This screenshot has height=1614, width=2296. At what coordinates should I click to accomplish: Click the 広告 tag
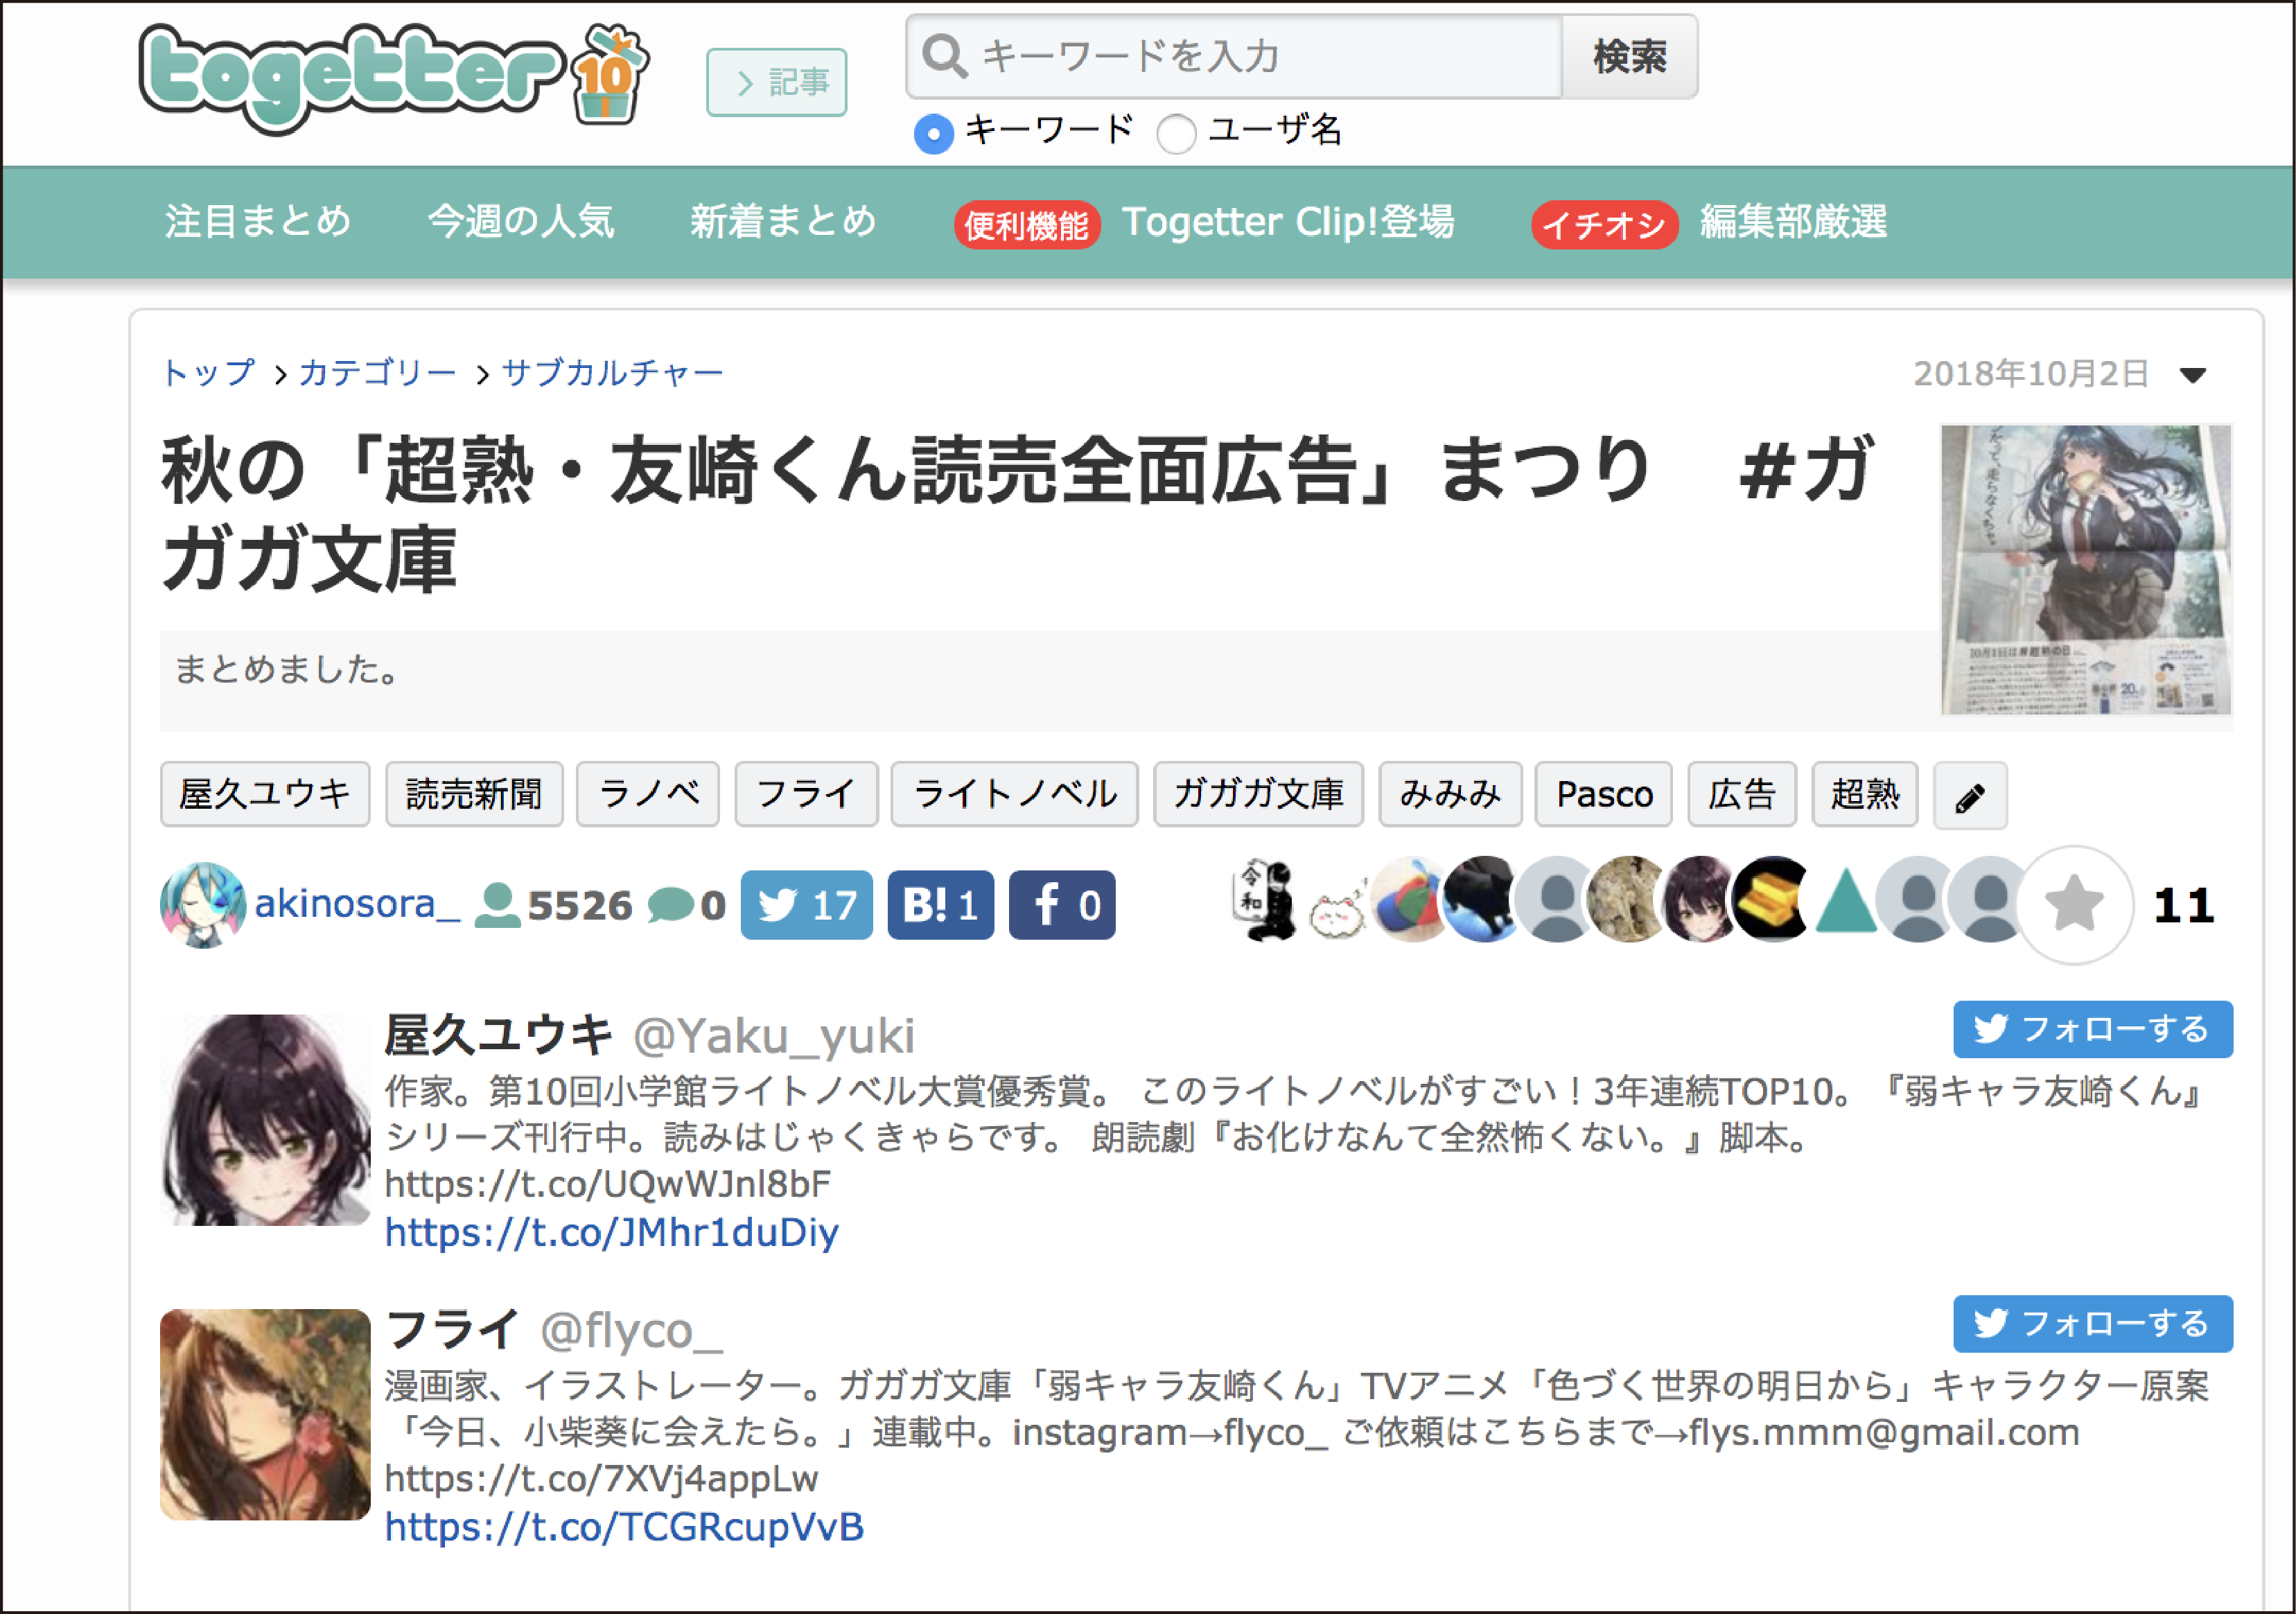click(x=1742, y=795)
